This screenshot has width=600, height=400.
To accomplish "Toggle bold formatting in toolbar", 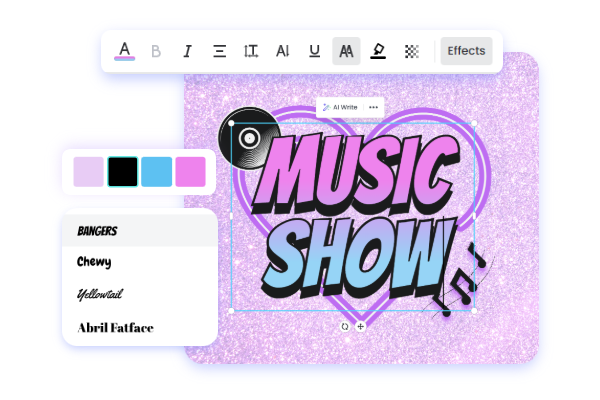I will (x=155, y=51).
